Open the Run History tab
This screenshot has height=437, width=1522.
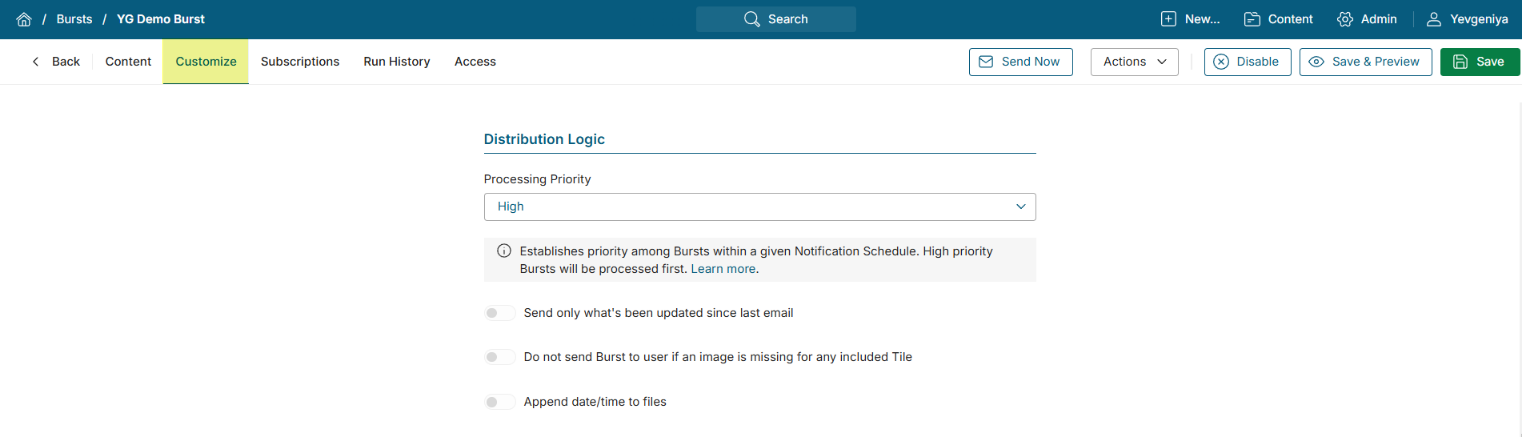[x=396, y=62]
